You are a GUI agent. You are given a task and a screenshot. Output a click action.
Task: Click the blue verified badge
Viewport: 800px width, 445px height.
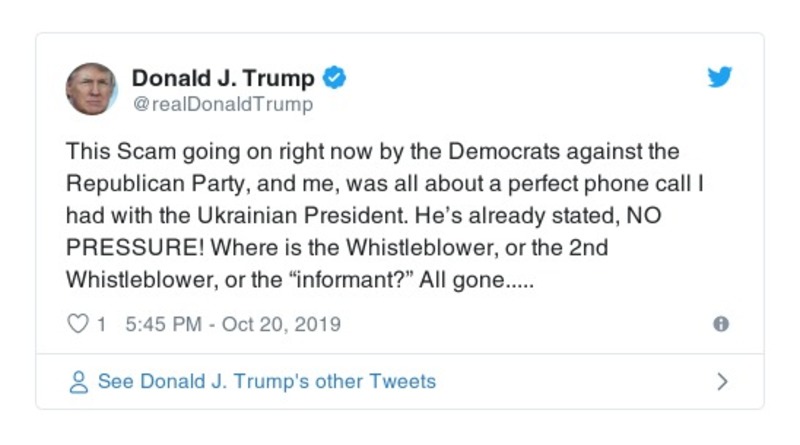pos(336,78)
